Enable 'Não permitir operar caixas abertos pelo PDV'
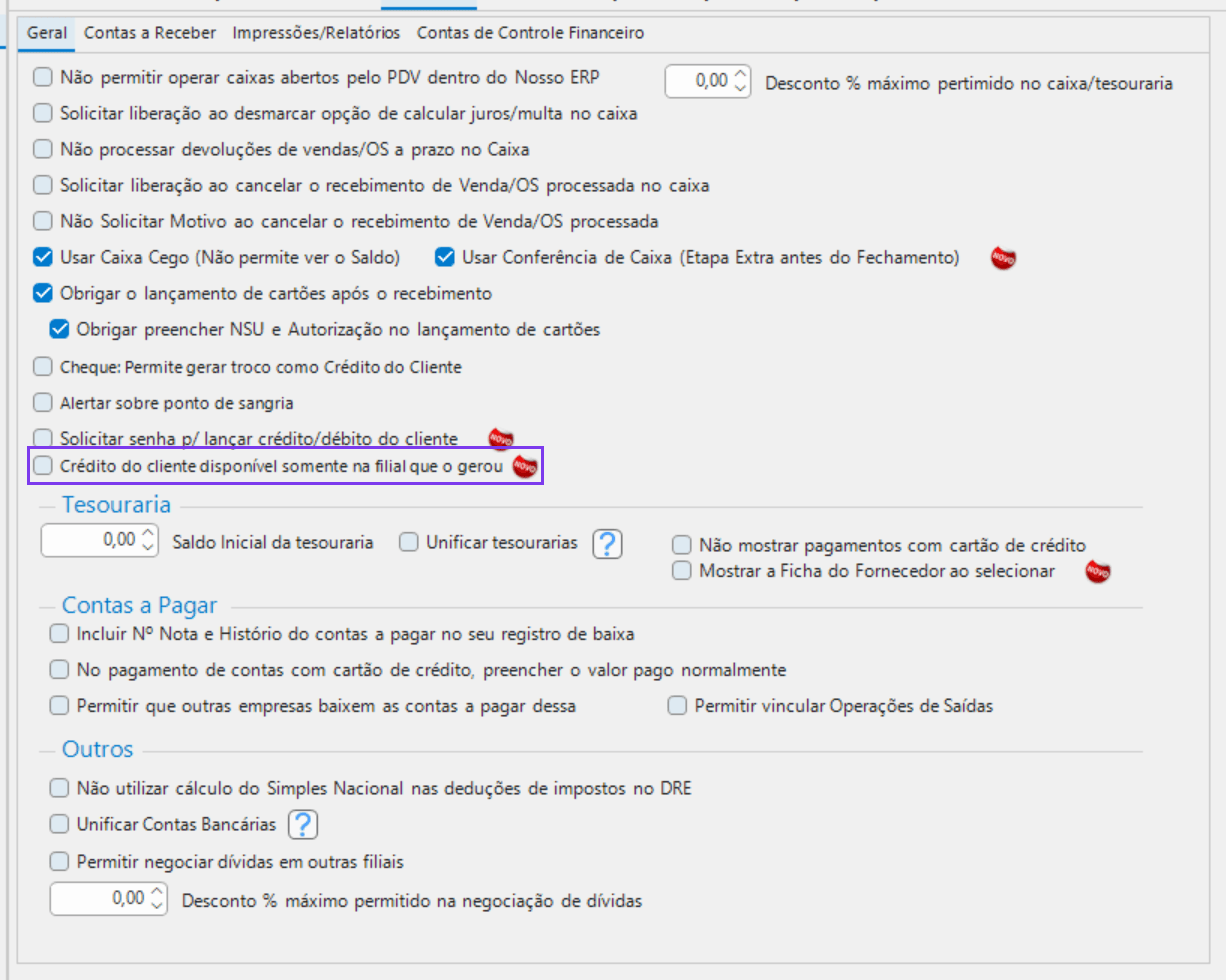This screenshot has width=1226, height=980. 42,76
